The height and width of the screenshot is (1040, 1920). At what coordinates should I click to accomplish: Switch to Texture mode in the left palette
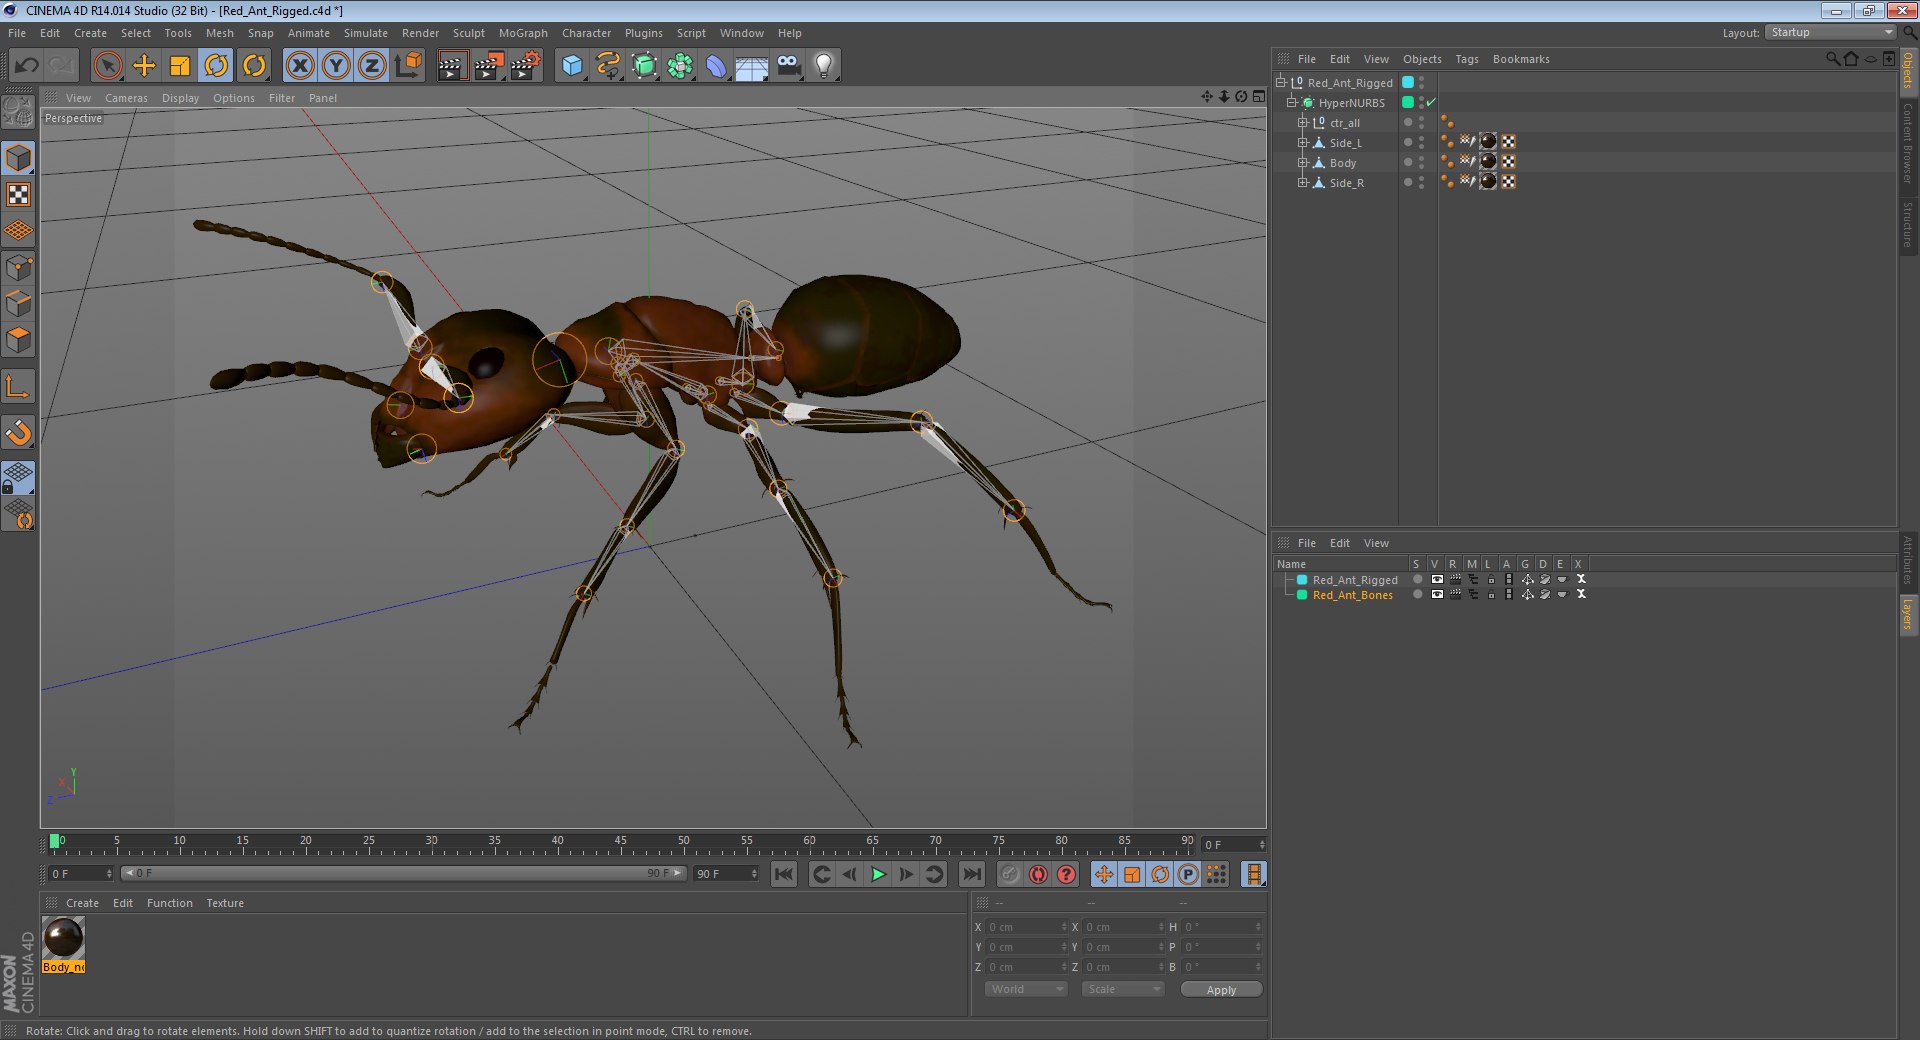point(19,195)
